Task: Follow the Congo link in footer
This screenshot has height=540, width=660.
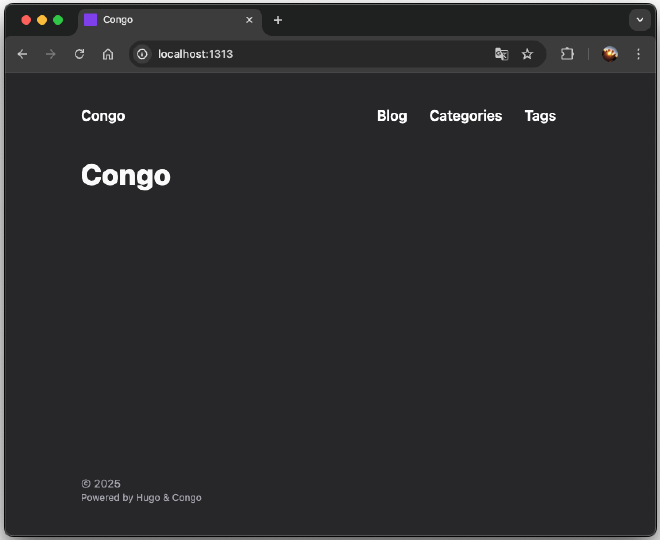Action: click(x=186, y=498)
